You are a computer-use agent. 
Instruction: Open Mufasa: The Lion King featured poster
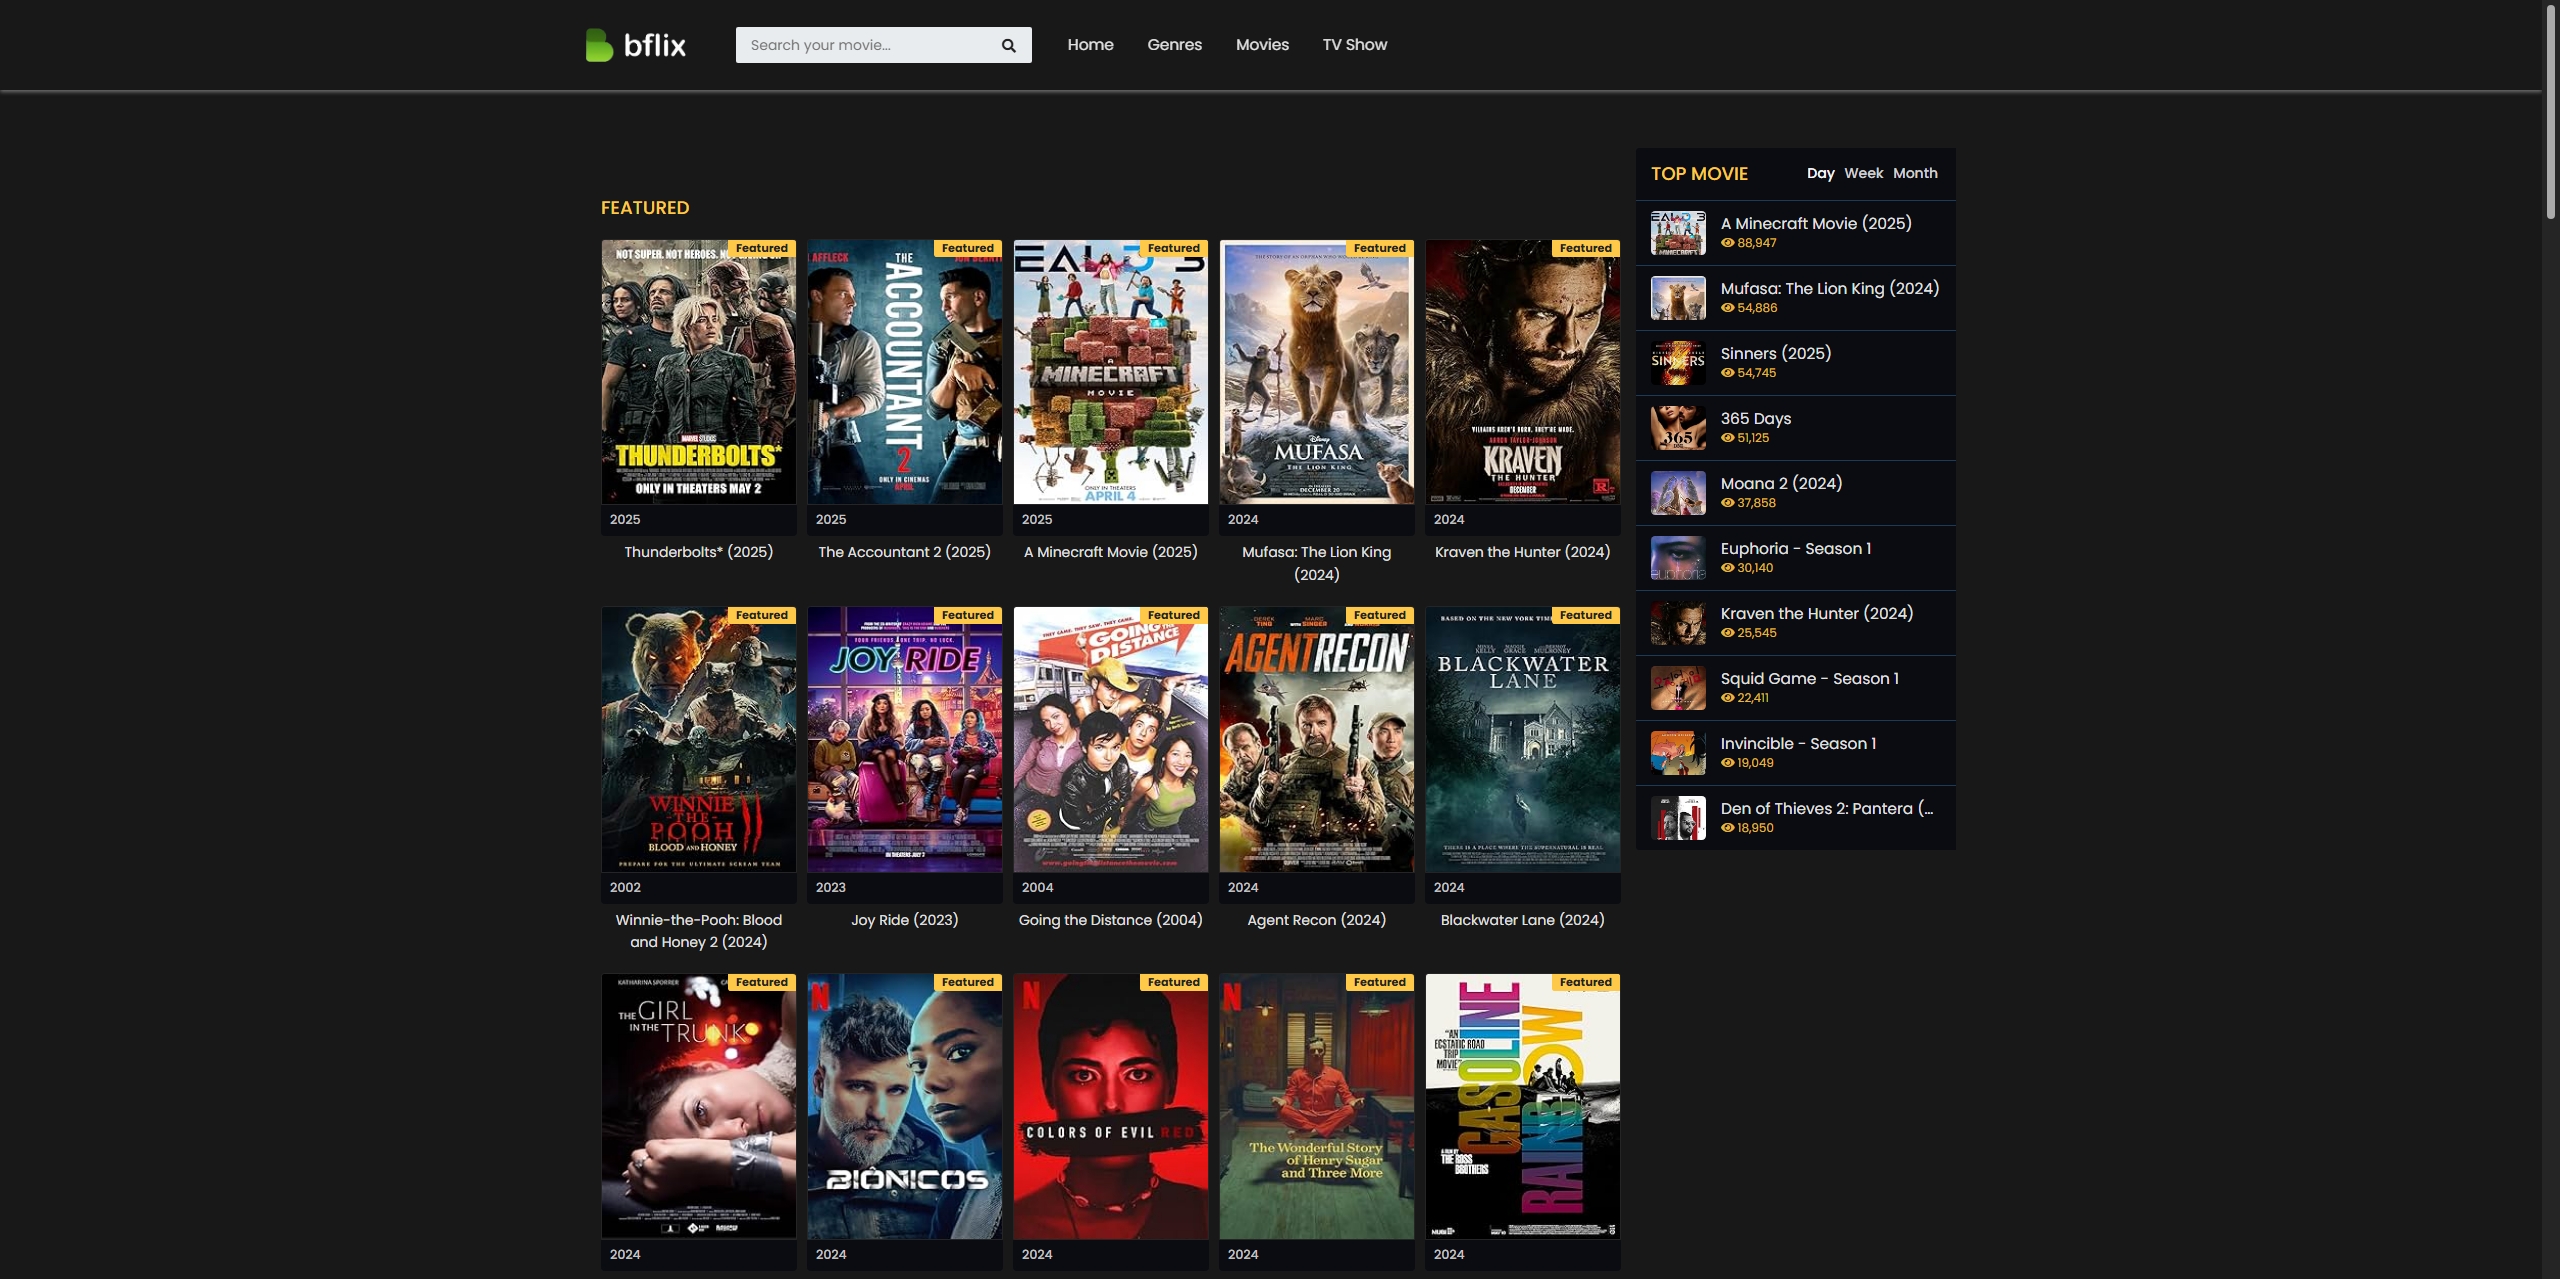coord(1316,372)
